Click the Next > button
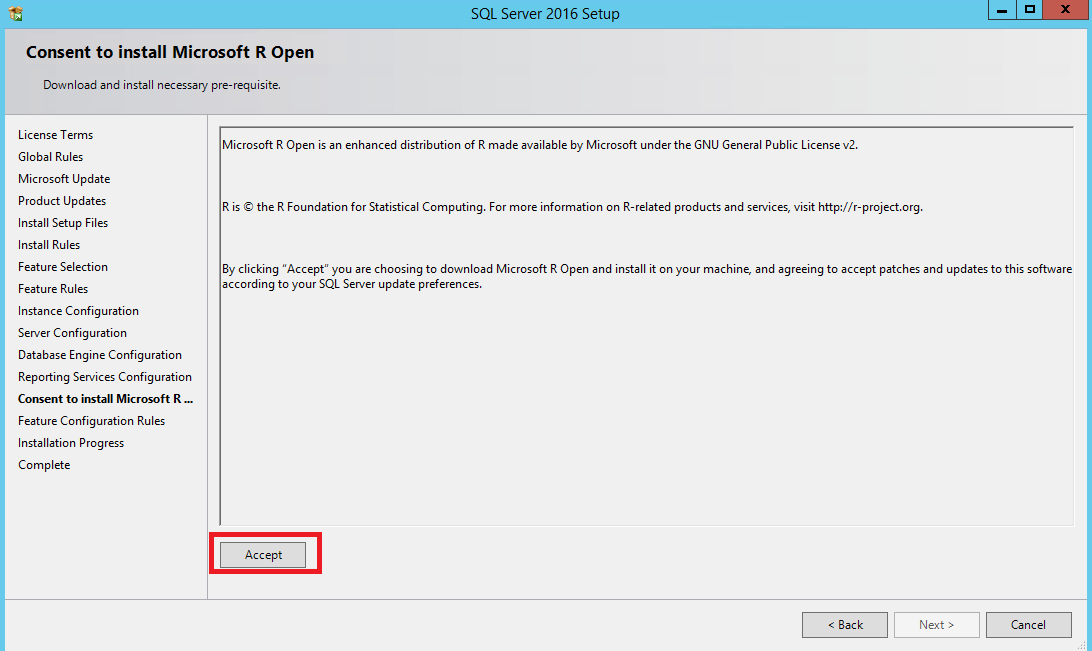Screen dimensions: 1092x651 coord(937,625)
